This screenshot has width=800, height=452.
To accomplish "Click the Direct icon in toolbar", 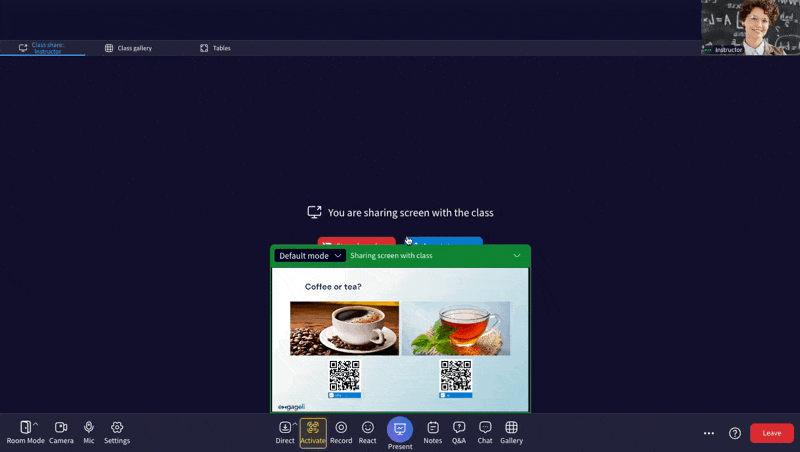I will 285,432.
